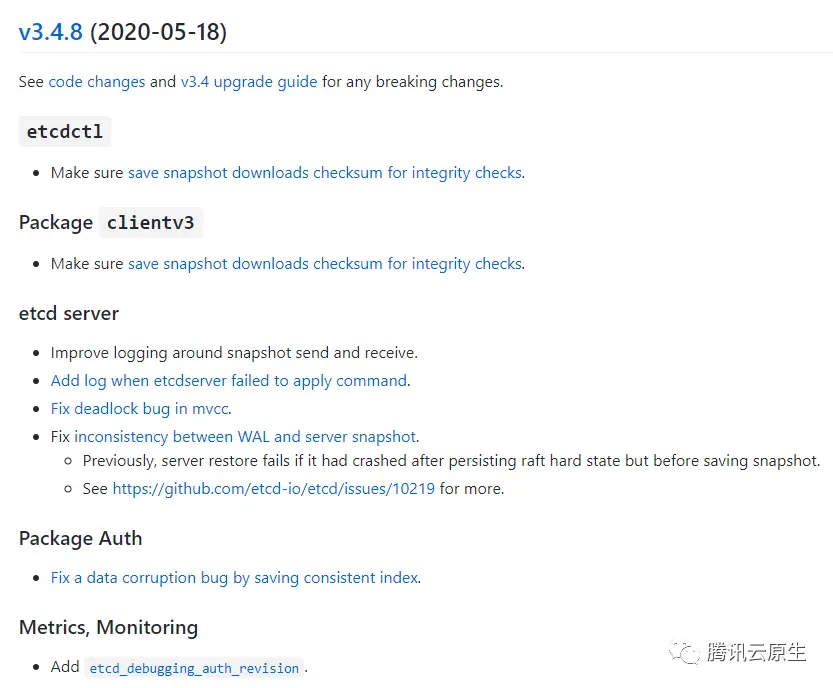The image size is (833, 688).
Task: Click the 'Improve logging around snapshot' bullet text
Action: [x=234, y=353]
